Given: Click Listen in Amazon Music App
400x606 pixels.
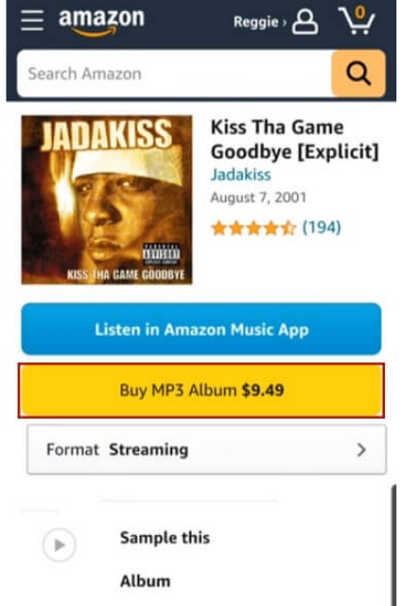Looking at the screenshot, I should (201, 329).
